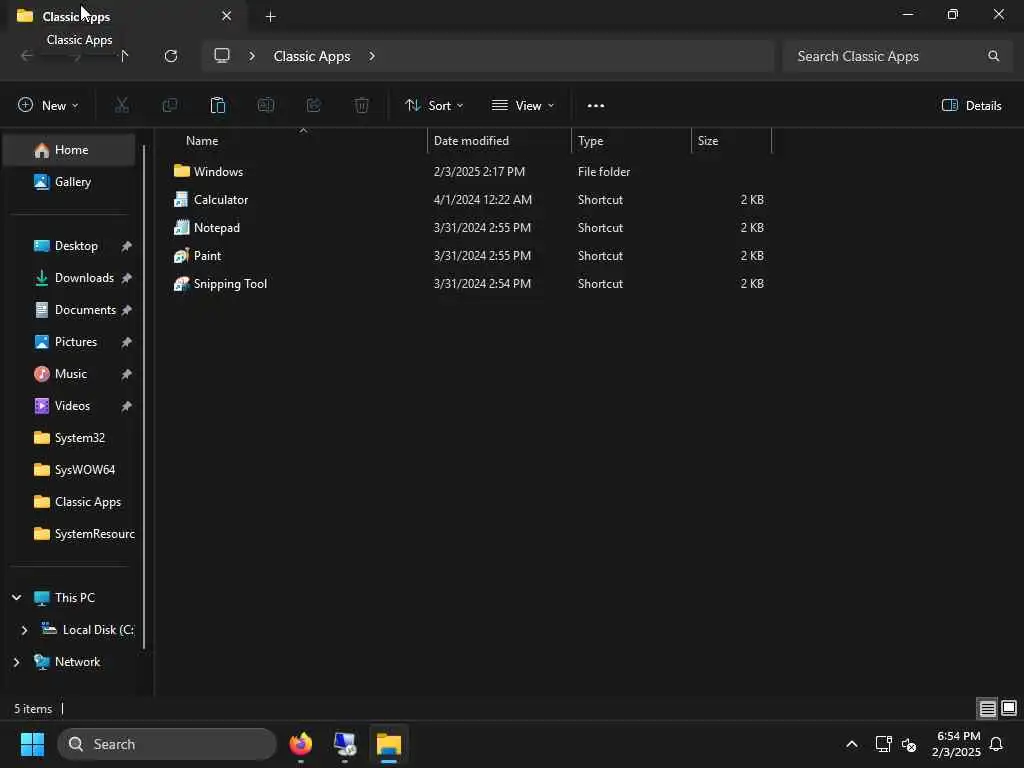This screenshot has height=768, width=1024.
Task: Open the Sort options dropdown
Action: (x=434, y=105)
